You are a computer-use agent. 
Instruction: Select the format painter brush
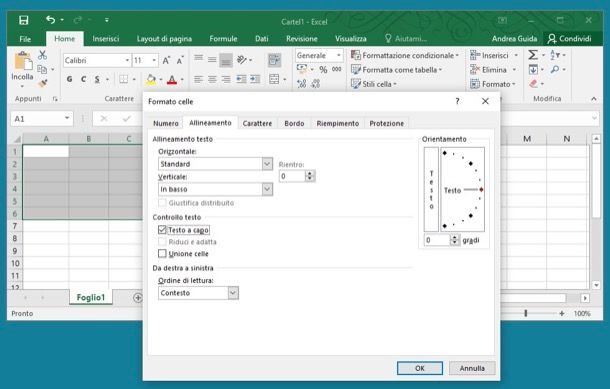43,83
